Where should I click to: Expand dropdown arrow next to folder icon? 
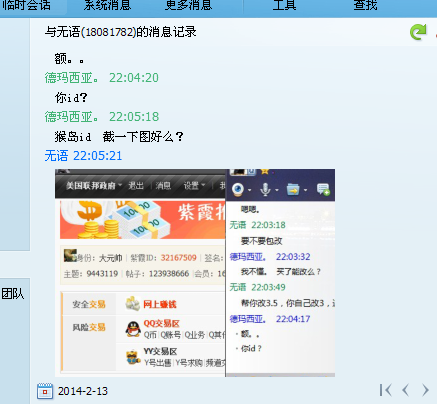pyautogui.click(x=305, y=190)
